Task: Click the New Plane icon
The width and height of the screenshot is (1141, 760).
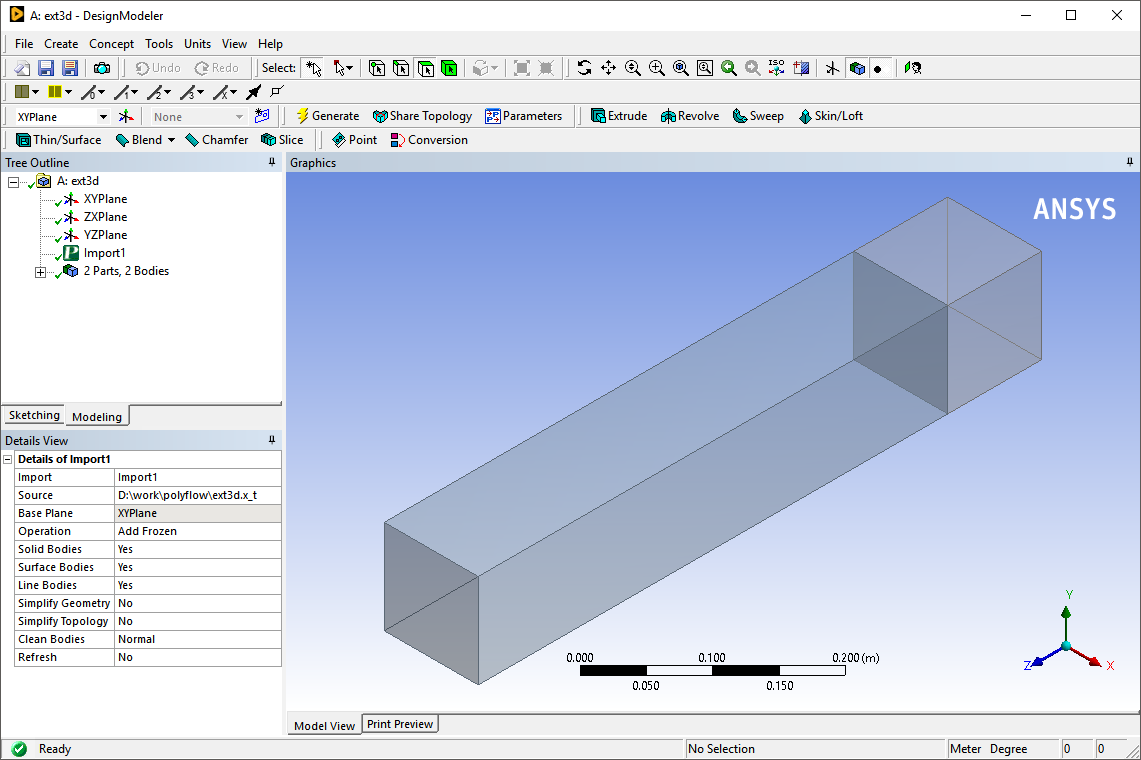Action: tap(126, 116)
